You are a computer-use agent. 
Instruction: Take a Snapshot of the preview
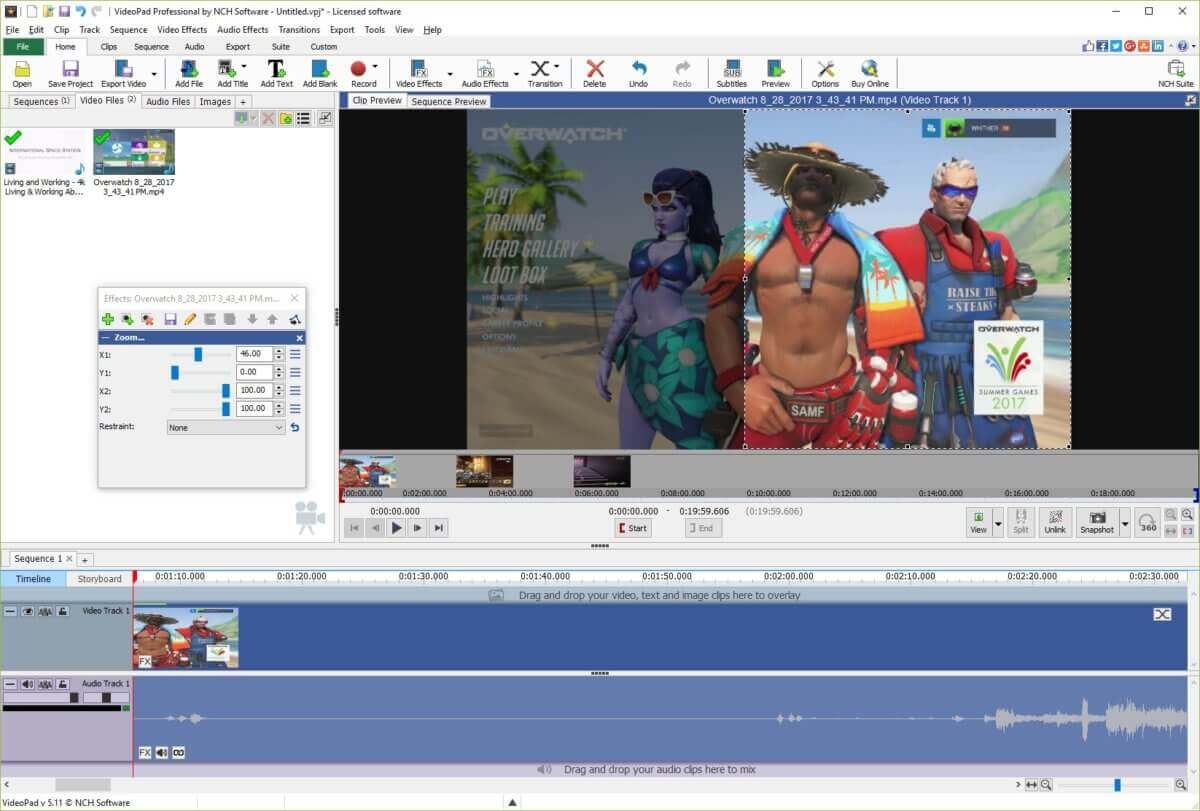[1097, 521]
